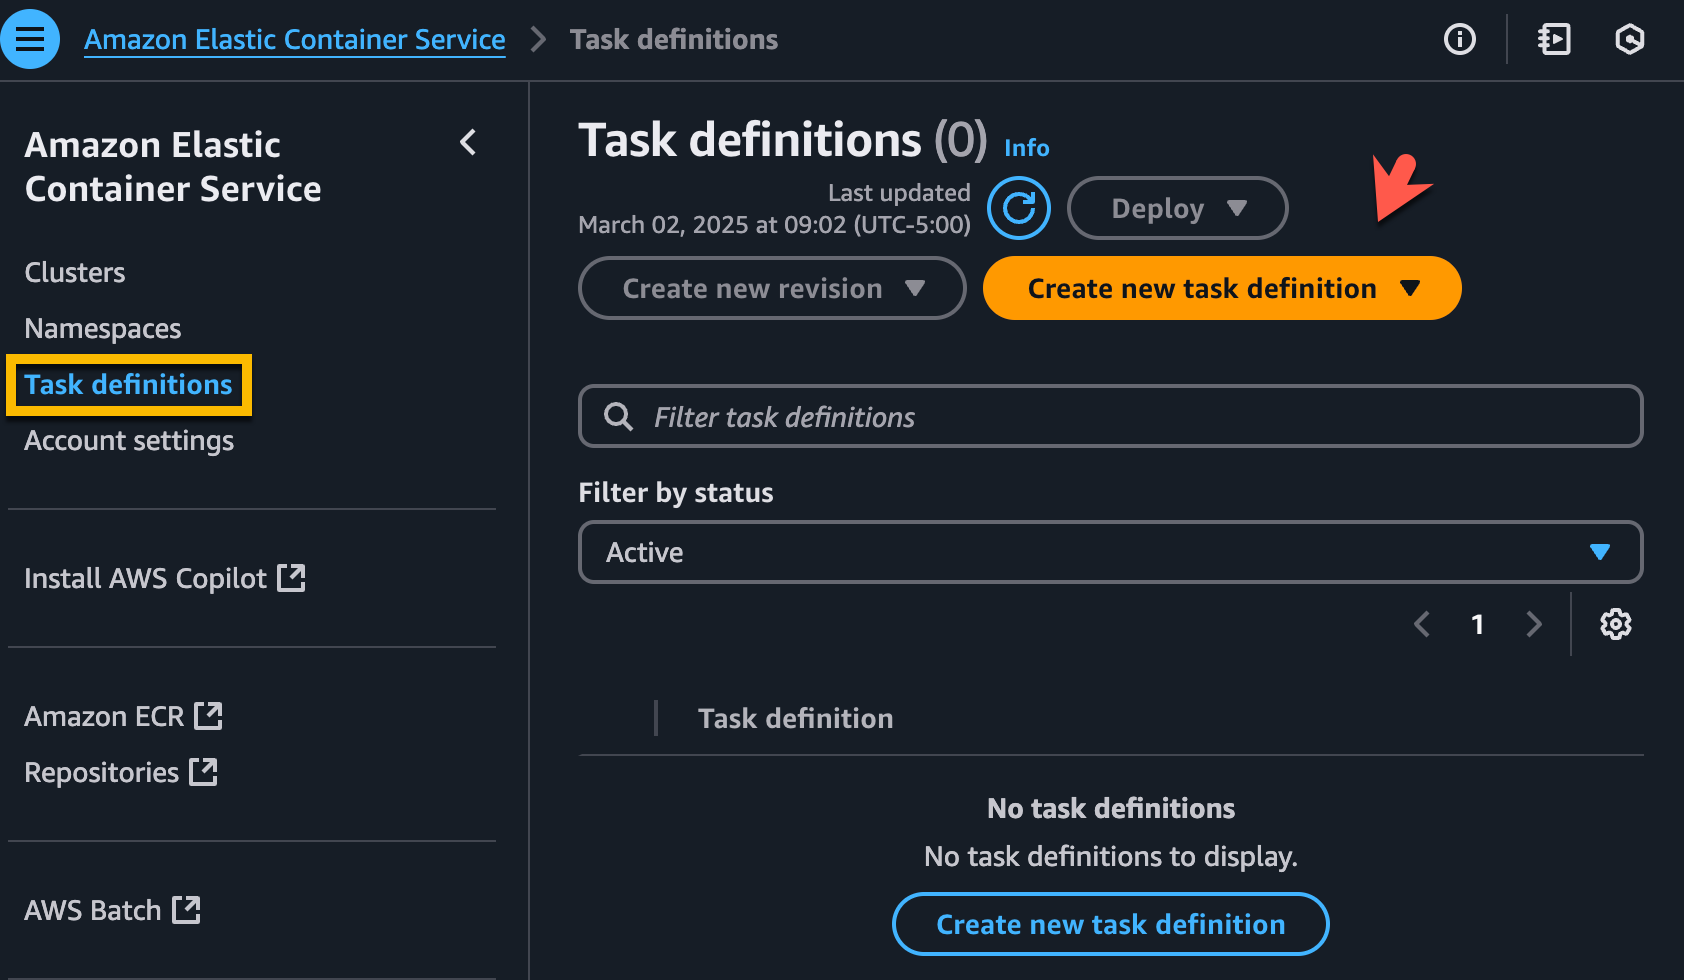Collapse the ECS side navigation panel

(468, 143)
